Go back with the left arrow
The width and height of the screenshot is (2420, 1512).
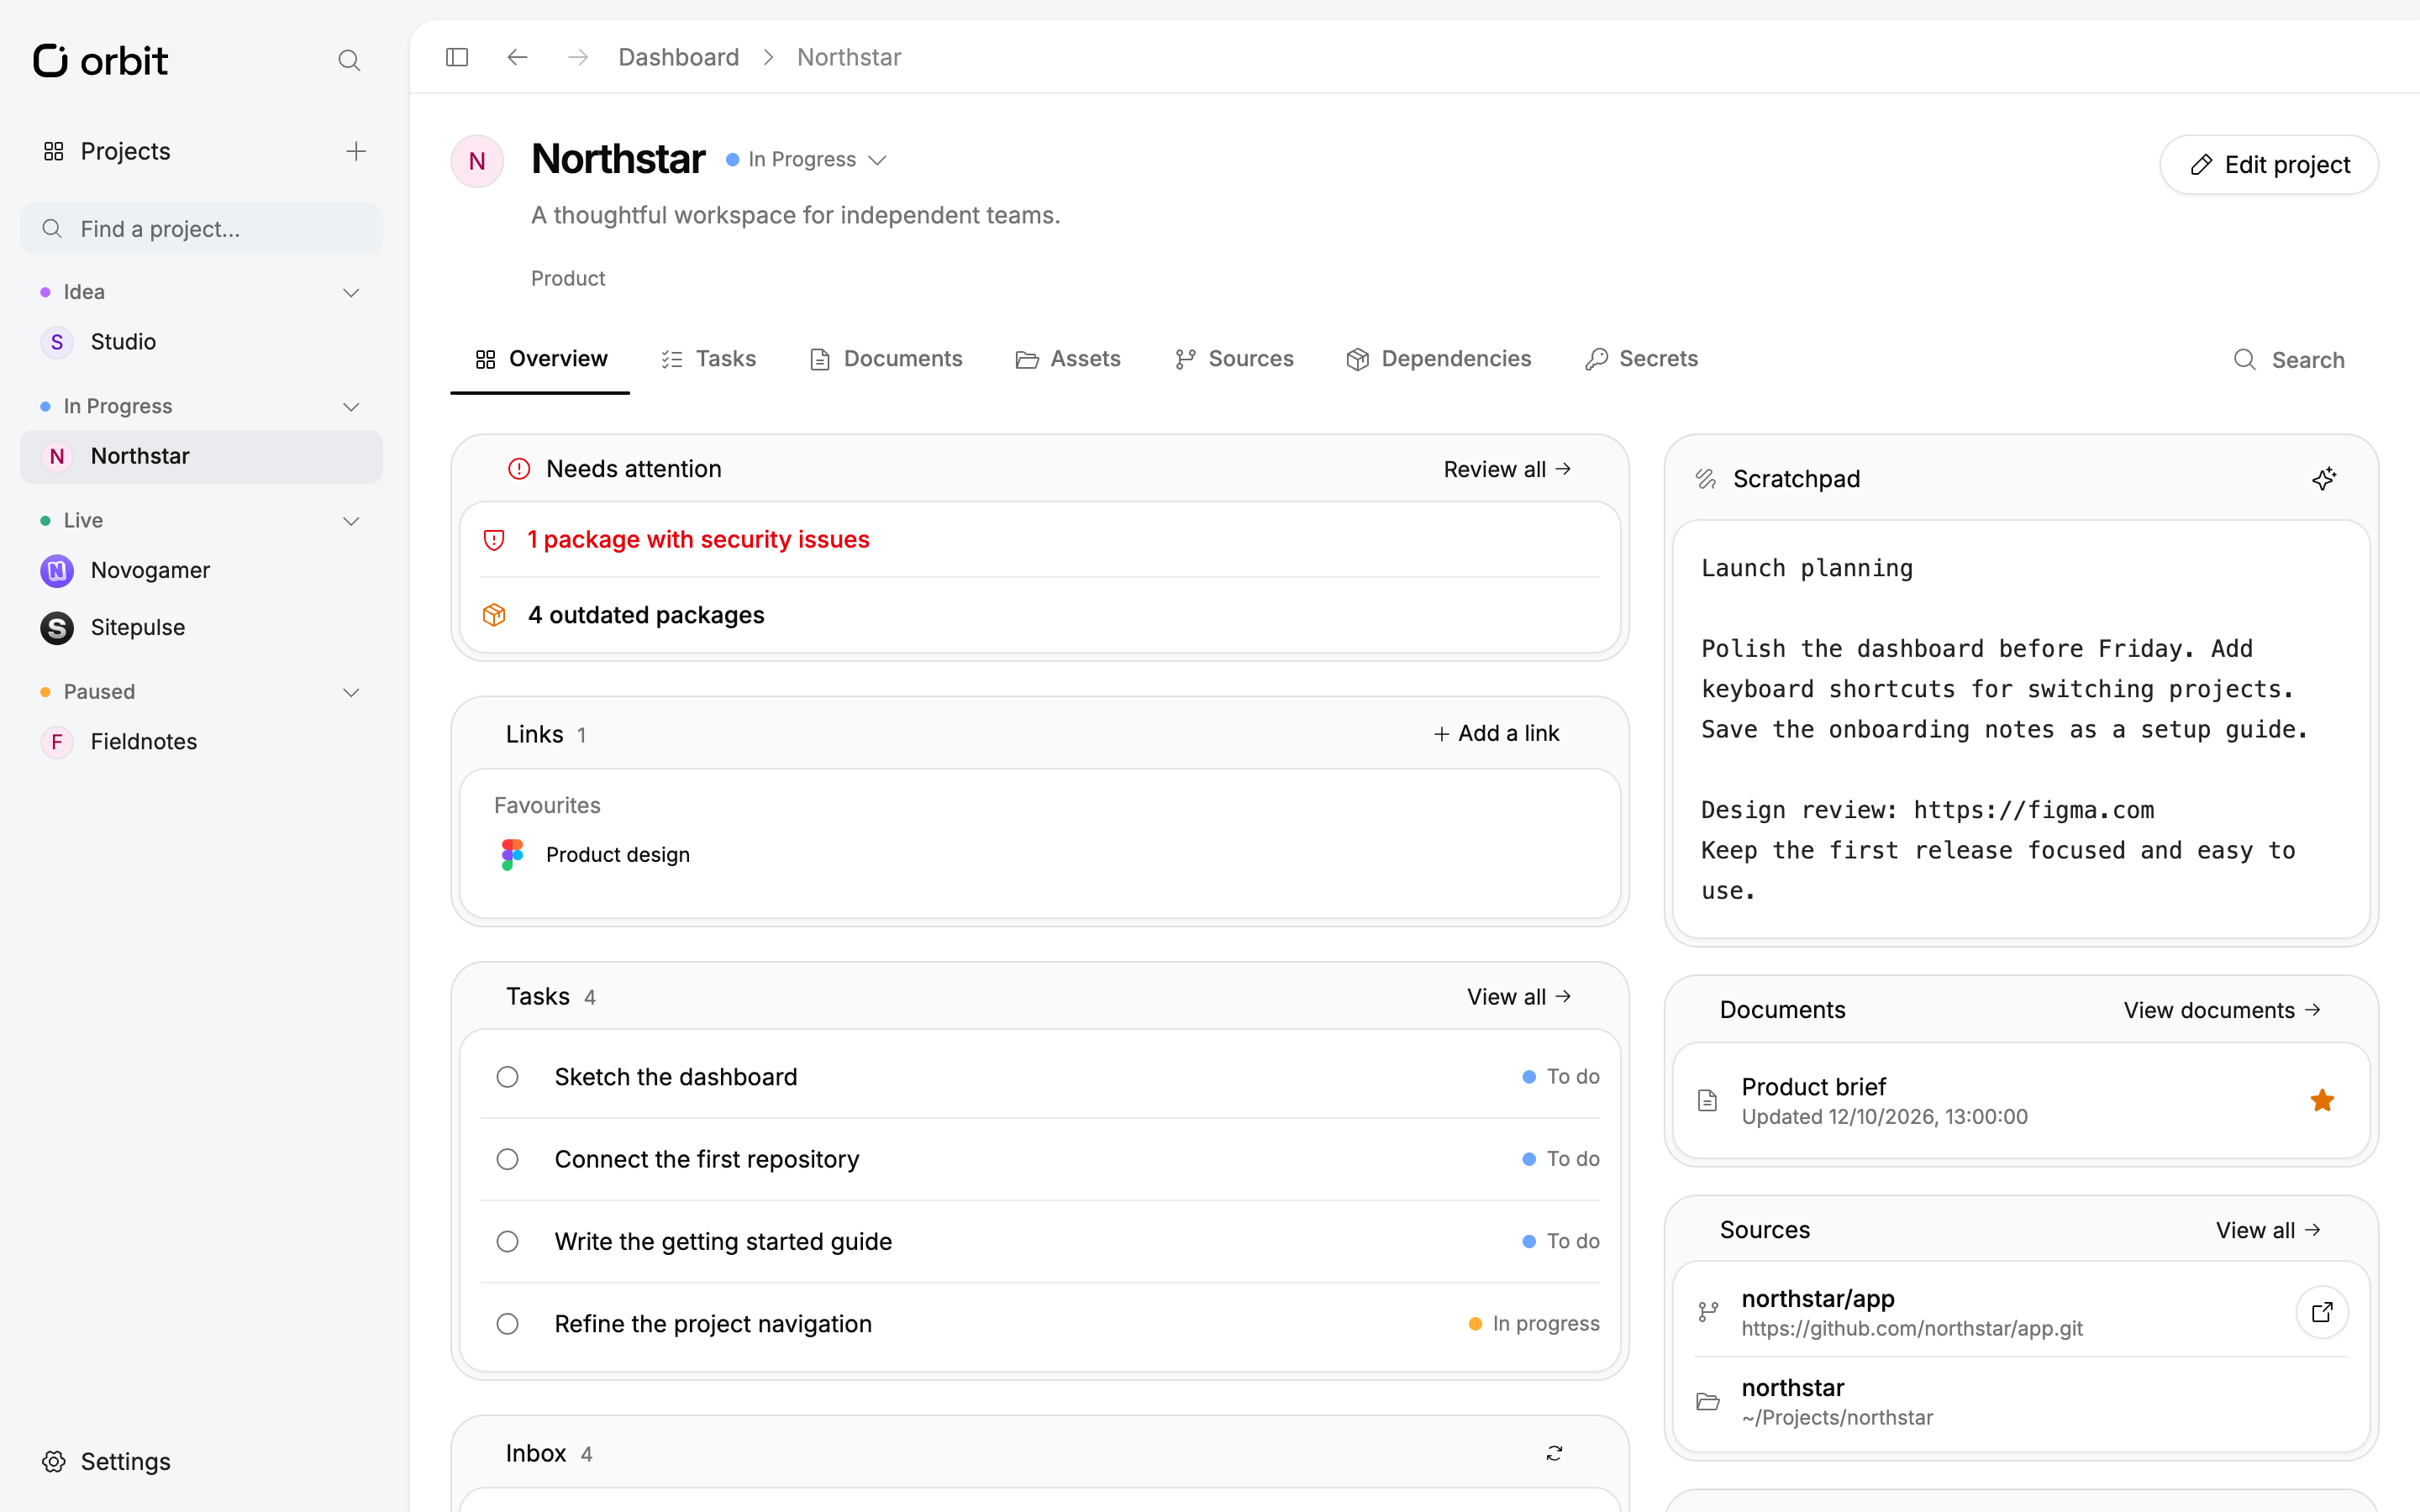(x=517, y=57)
